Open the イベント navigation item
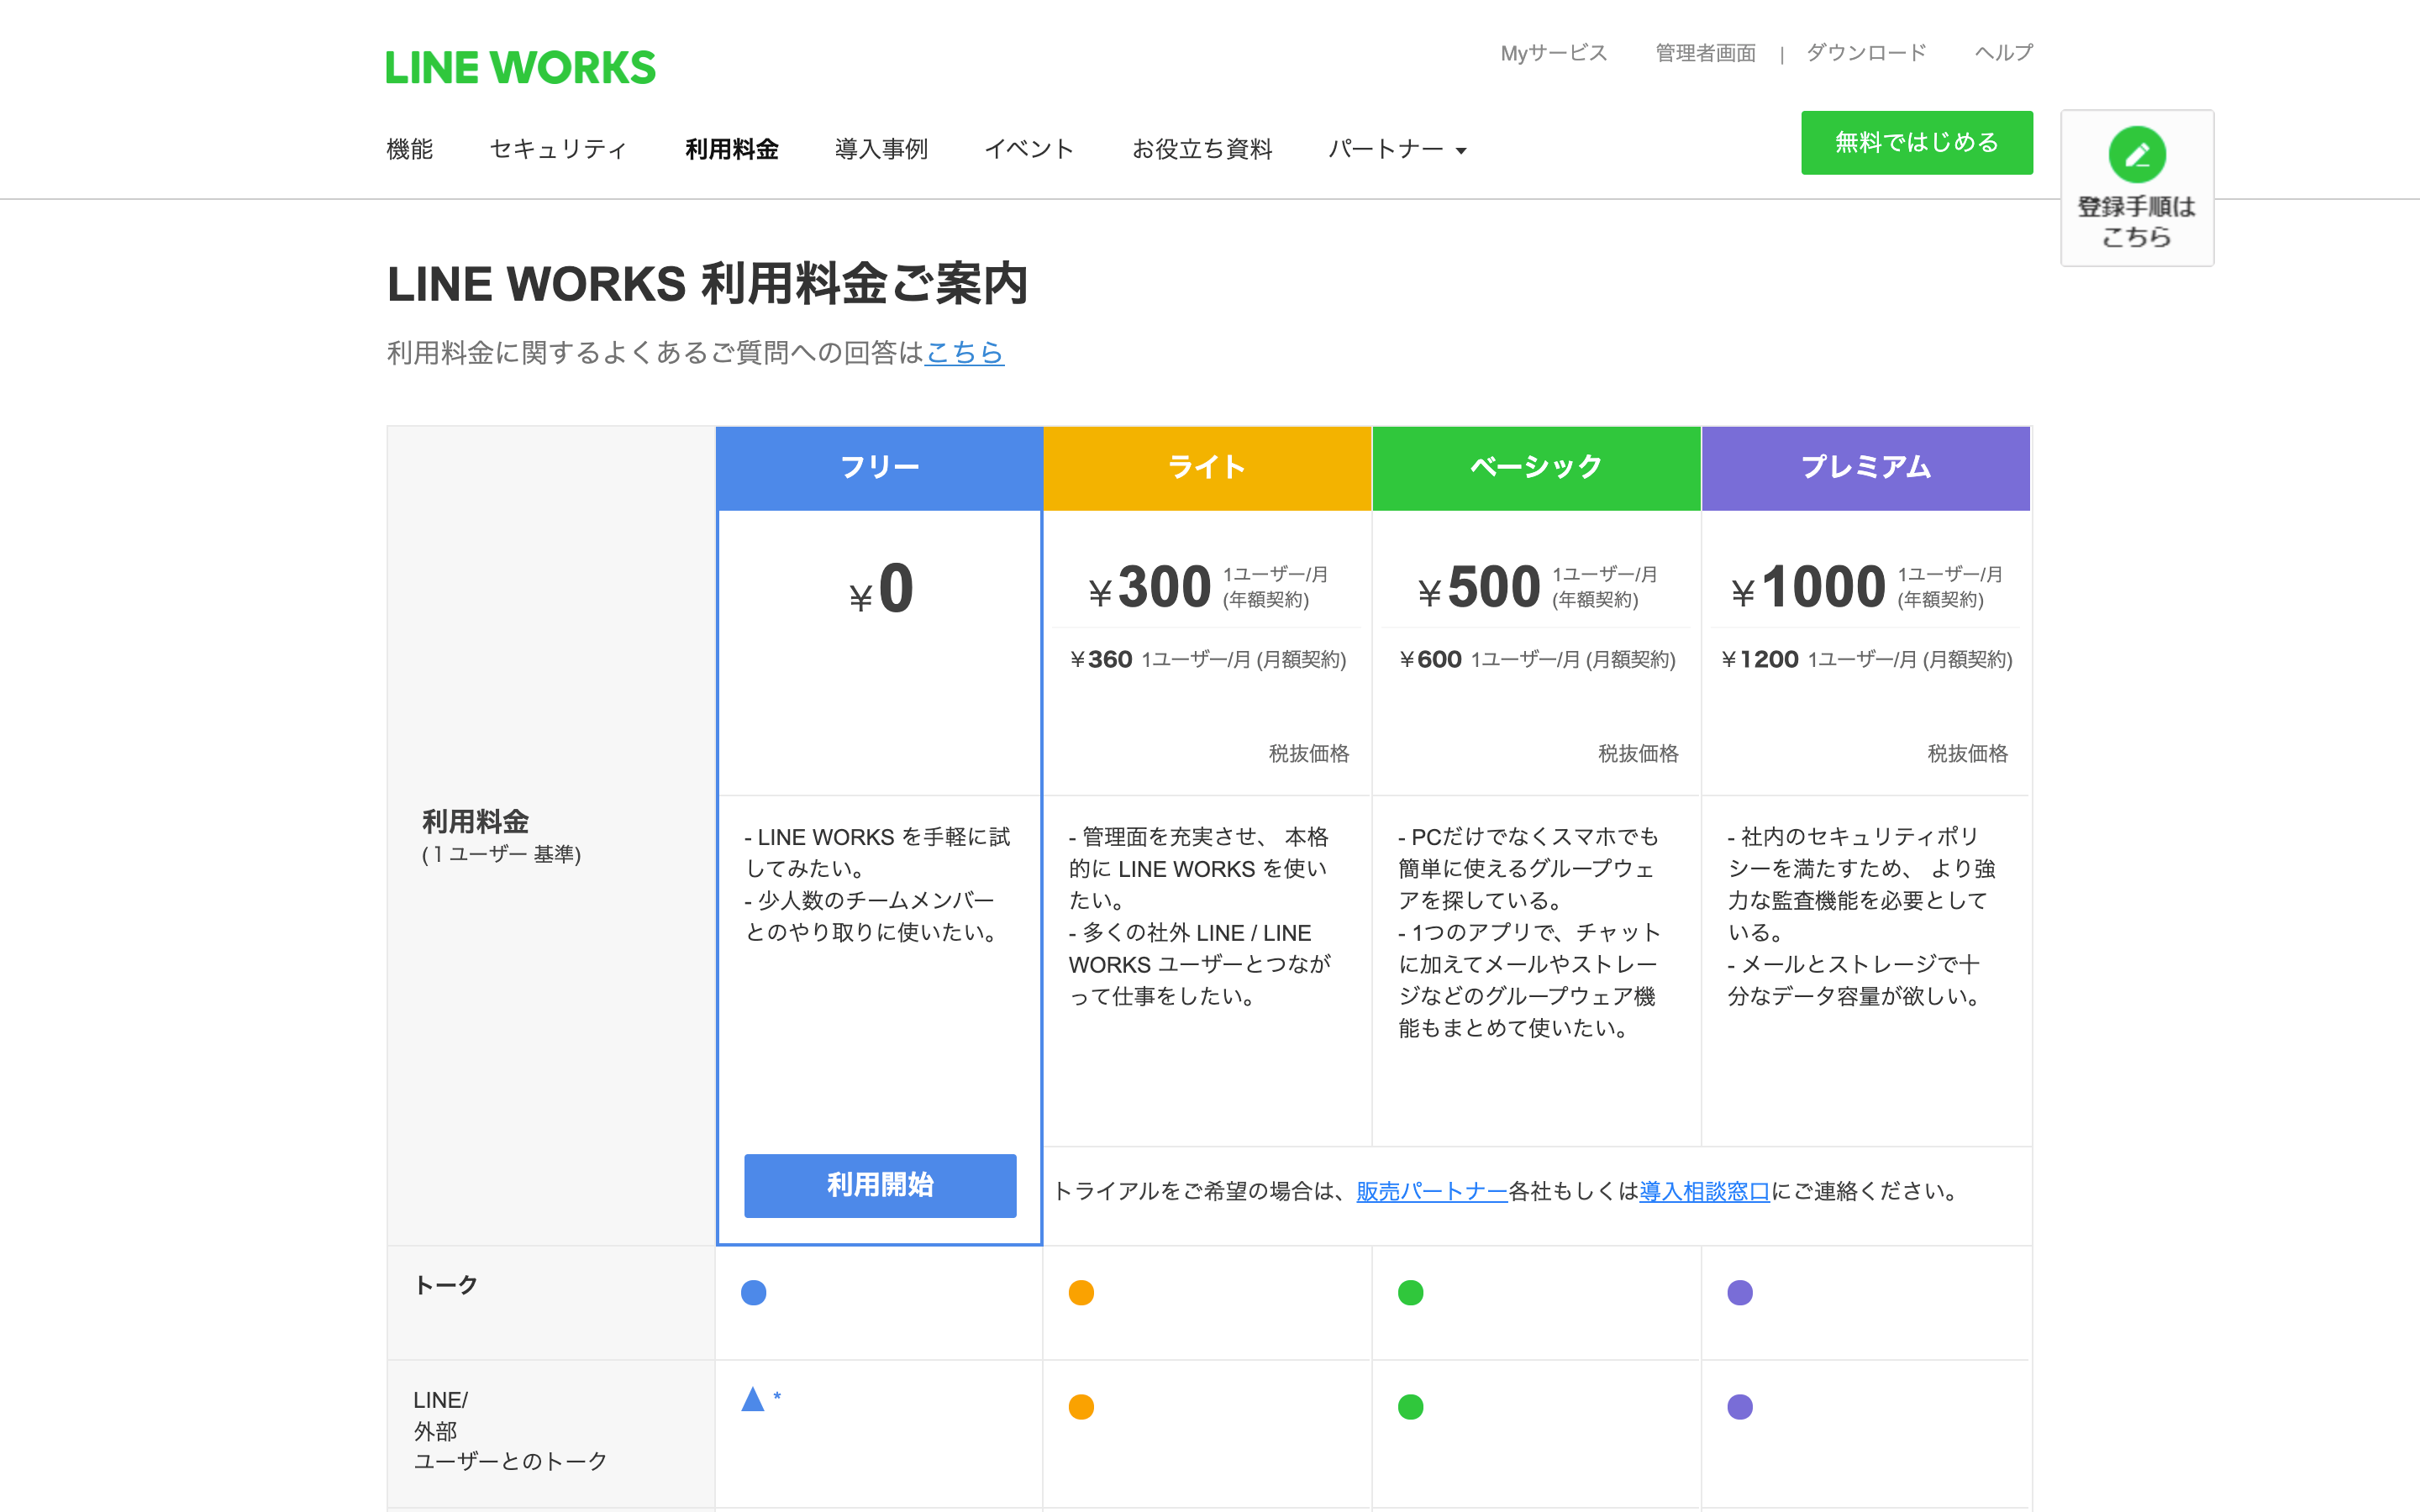This screenshot has width=2420, height=1512. tap(1030, 150)
